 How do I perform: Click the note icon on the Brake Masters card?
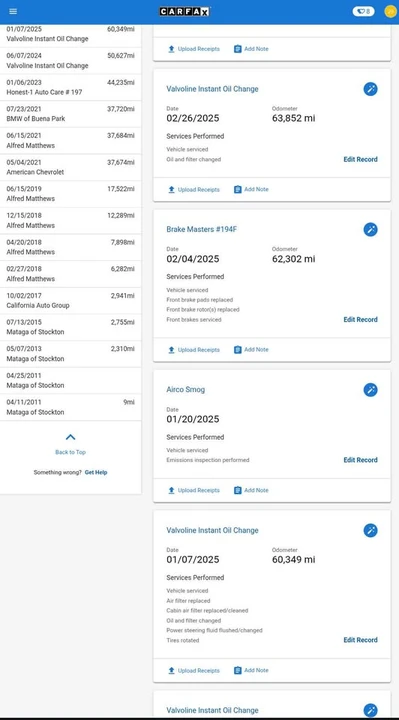click(237, 350)
